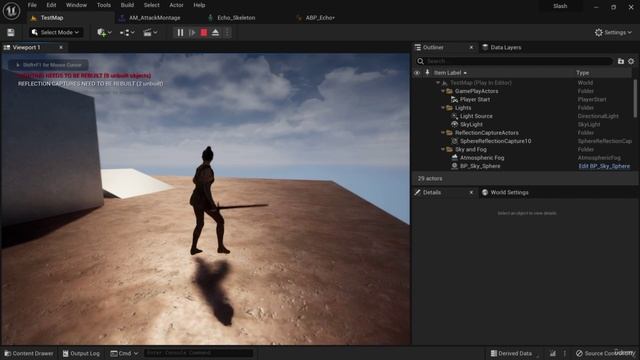Open the Settings dropdown in toolbar
Image resolution: width=640 pixels, height=360 pixels.
point(613,32)
